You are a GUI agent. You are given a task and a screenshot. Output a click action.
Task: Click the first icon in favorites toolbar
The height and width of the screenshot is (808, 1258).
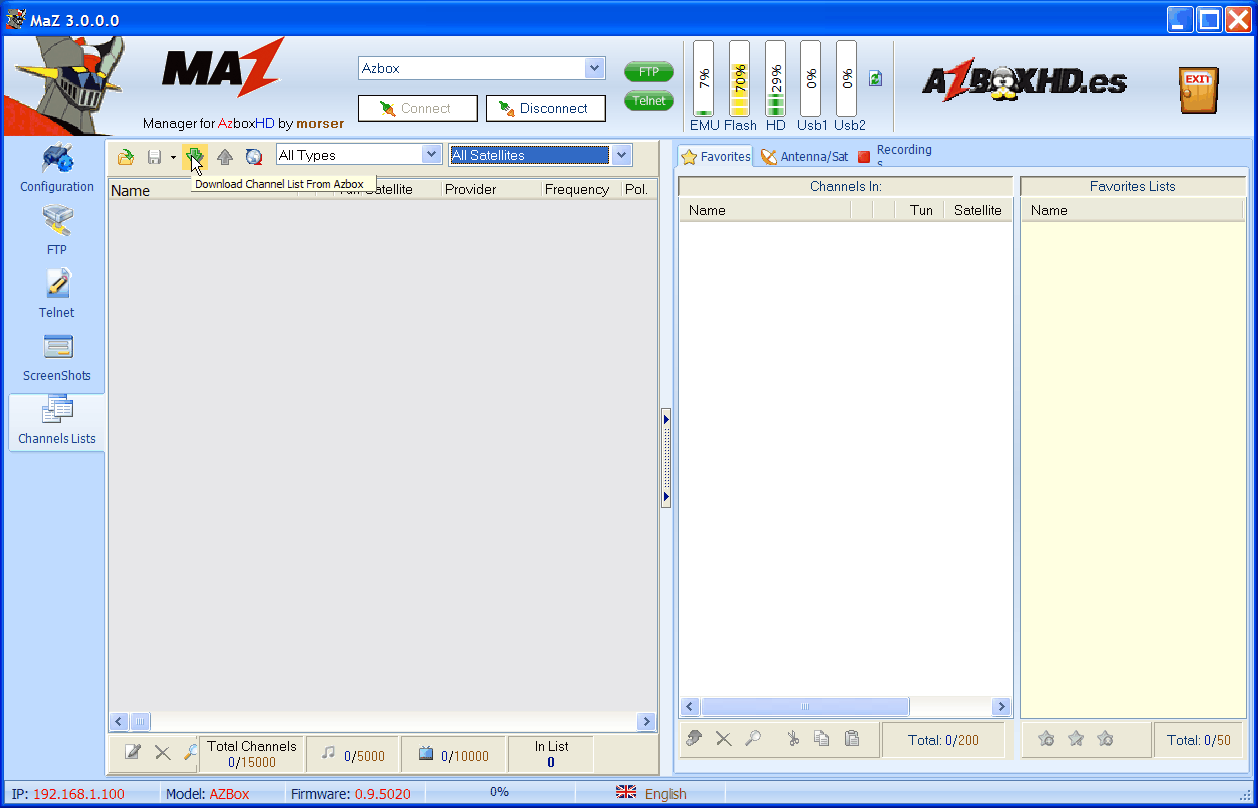coord(694,738)
